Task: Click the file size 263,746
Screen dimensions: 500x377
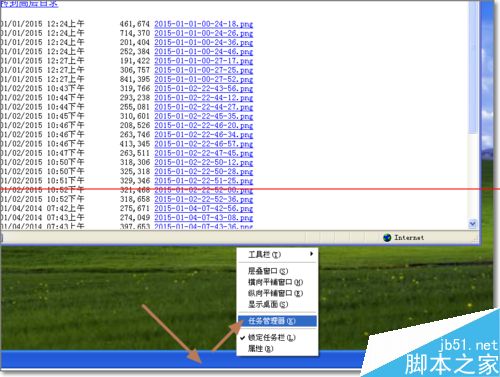Action: pos(135,135)
